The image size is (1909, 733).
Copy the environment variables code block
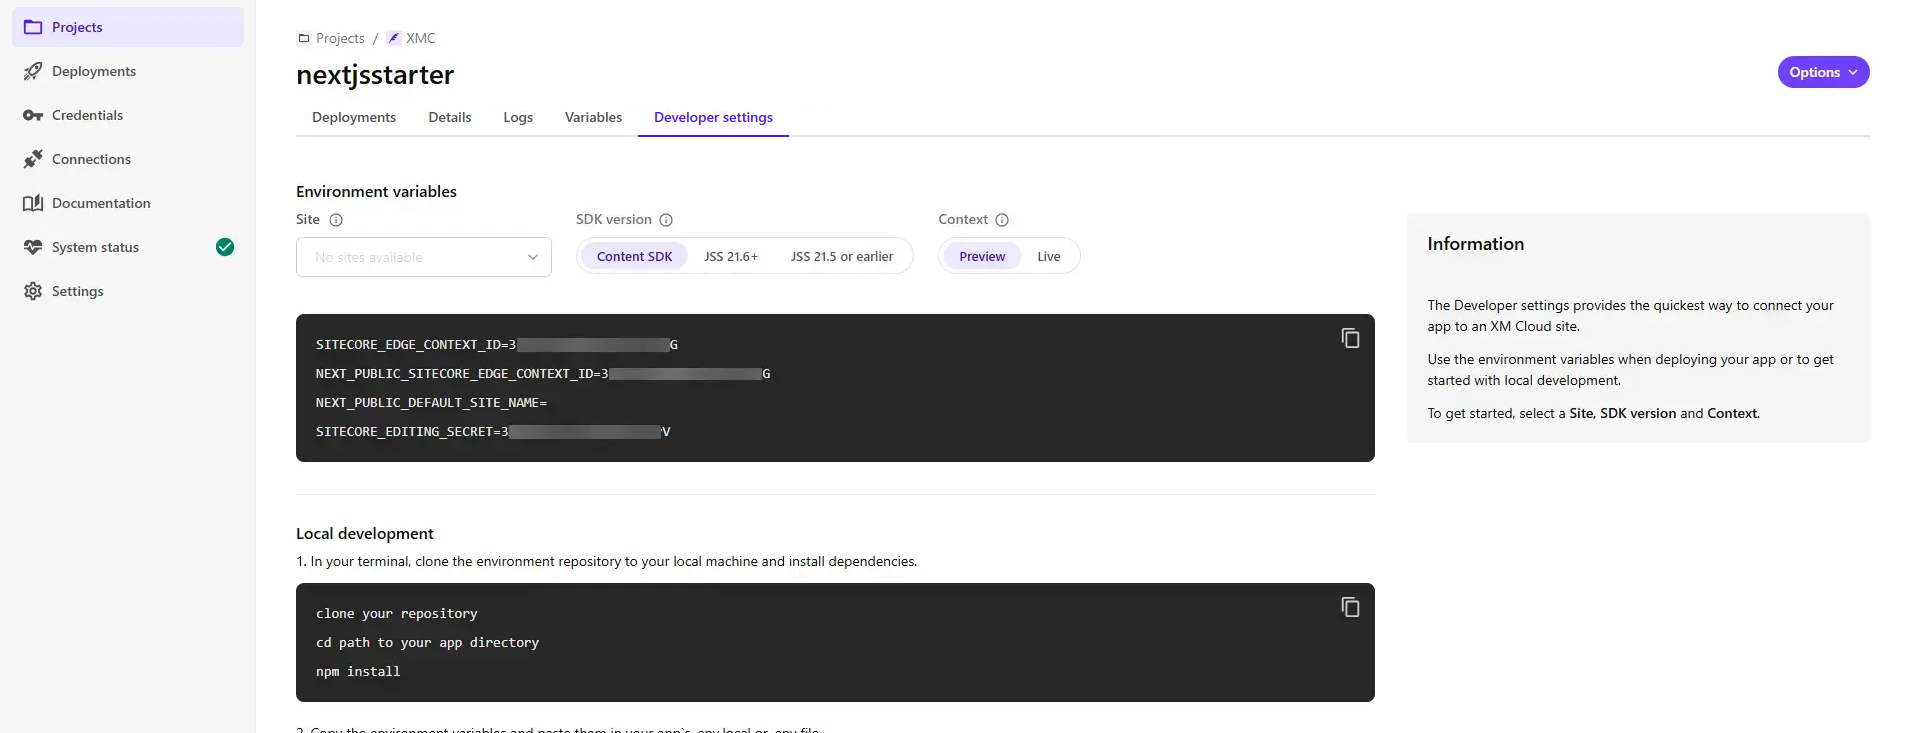pos(1350,338)
